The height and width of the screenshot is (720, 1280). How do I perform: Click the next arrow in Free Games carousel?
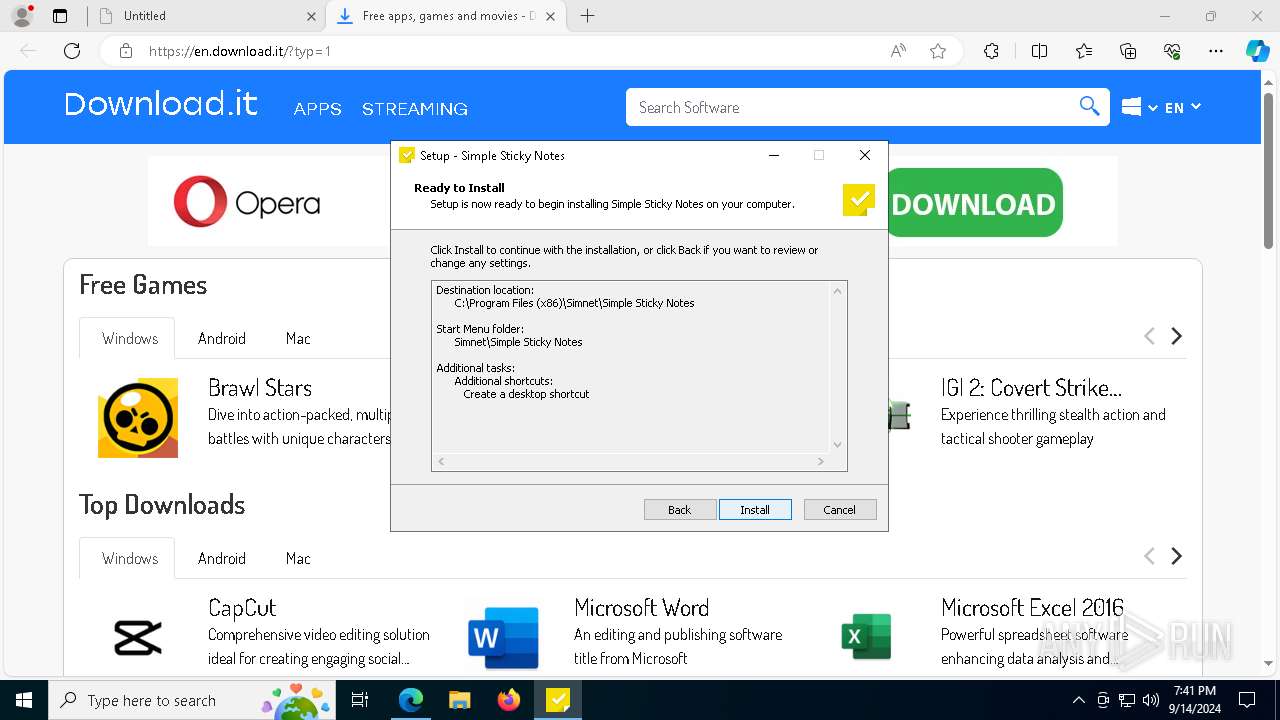(x=1177, y=336)
